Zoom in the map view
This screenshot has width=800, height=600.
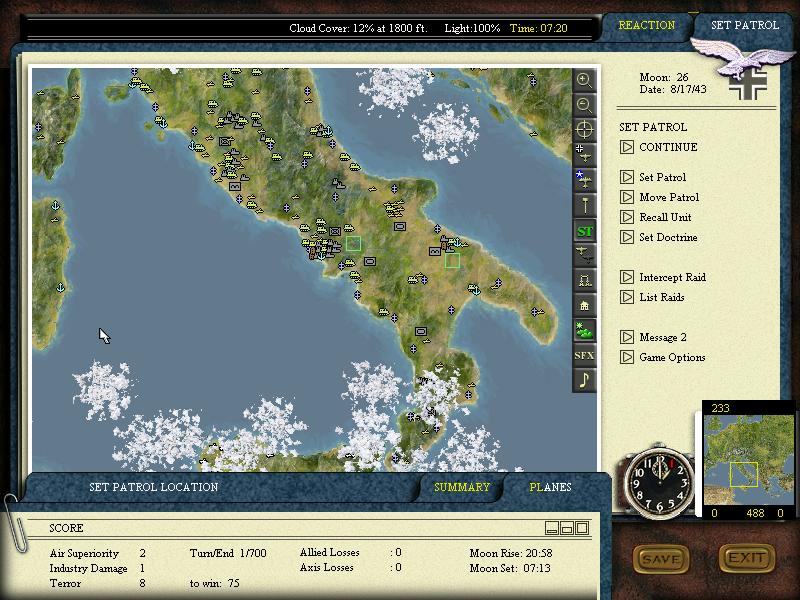point(584,80)
